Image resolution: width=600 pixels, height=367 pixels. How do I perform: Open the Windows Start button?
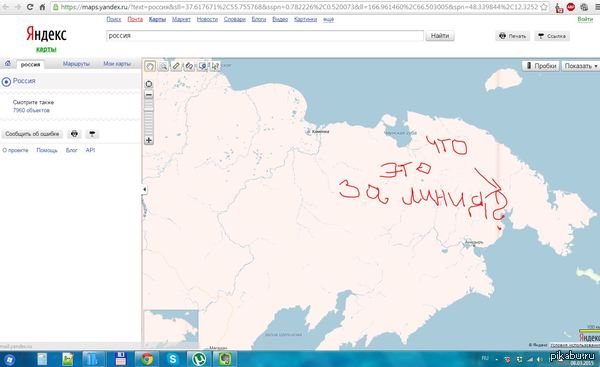9,359
